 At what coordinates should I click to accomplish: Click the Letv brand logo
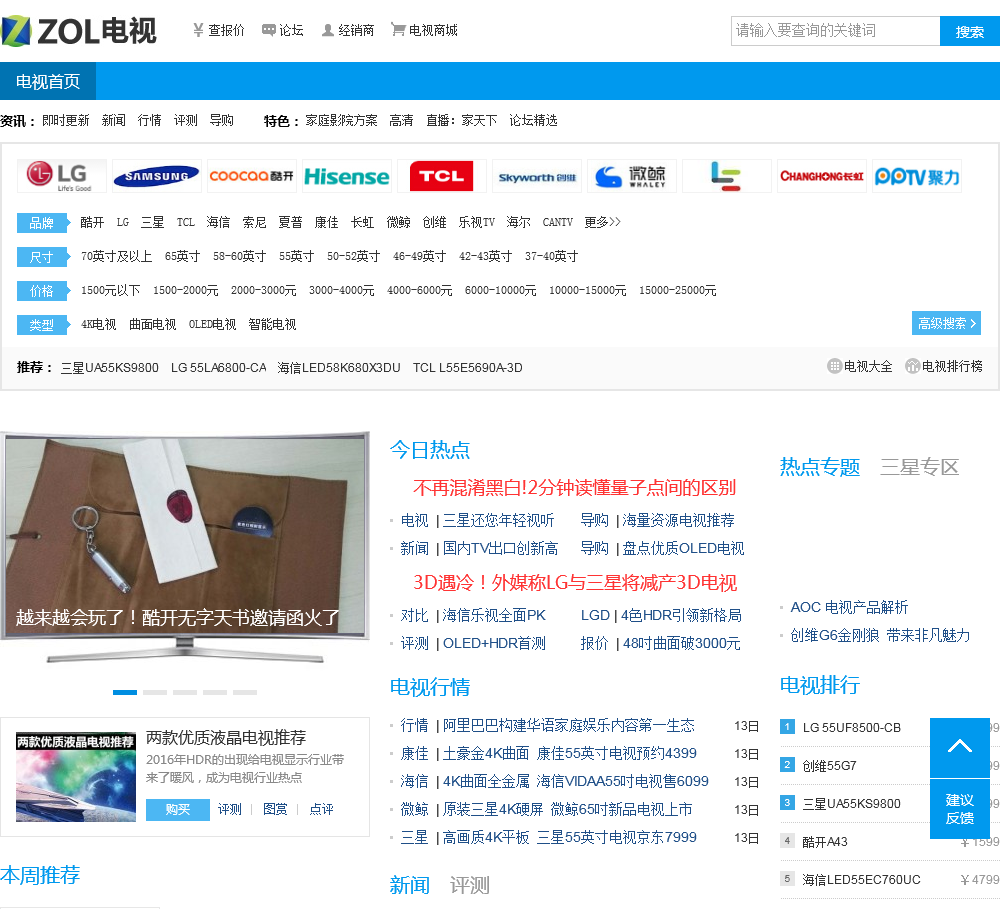tap(726, 176)
